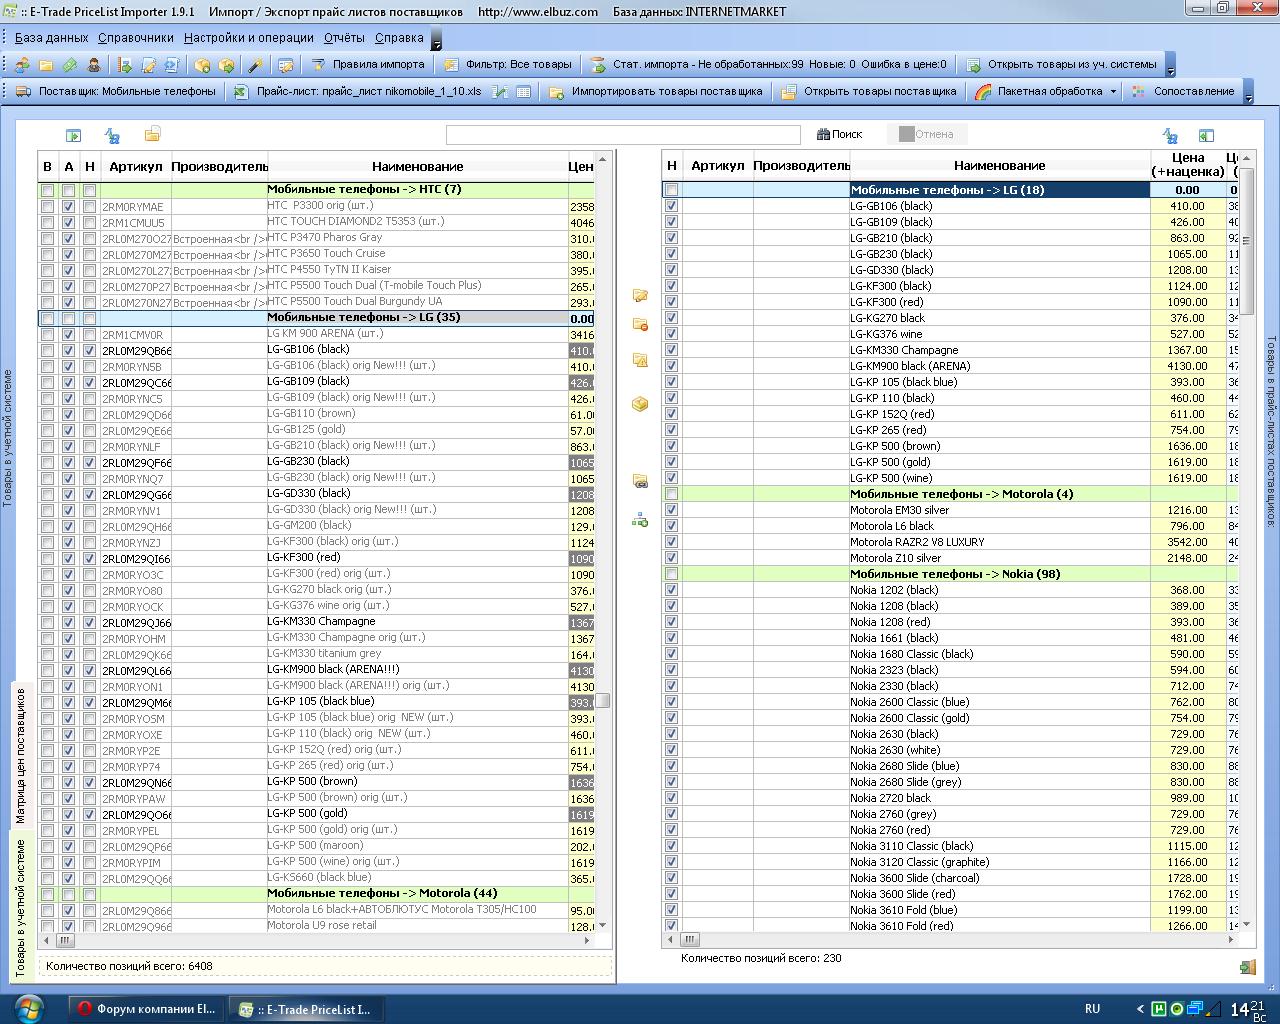Viewport: 1280px width, 1024px height.
Task: Toggle checkbox for Nokia 2720 black row
Action: point(671,798)
